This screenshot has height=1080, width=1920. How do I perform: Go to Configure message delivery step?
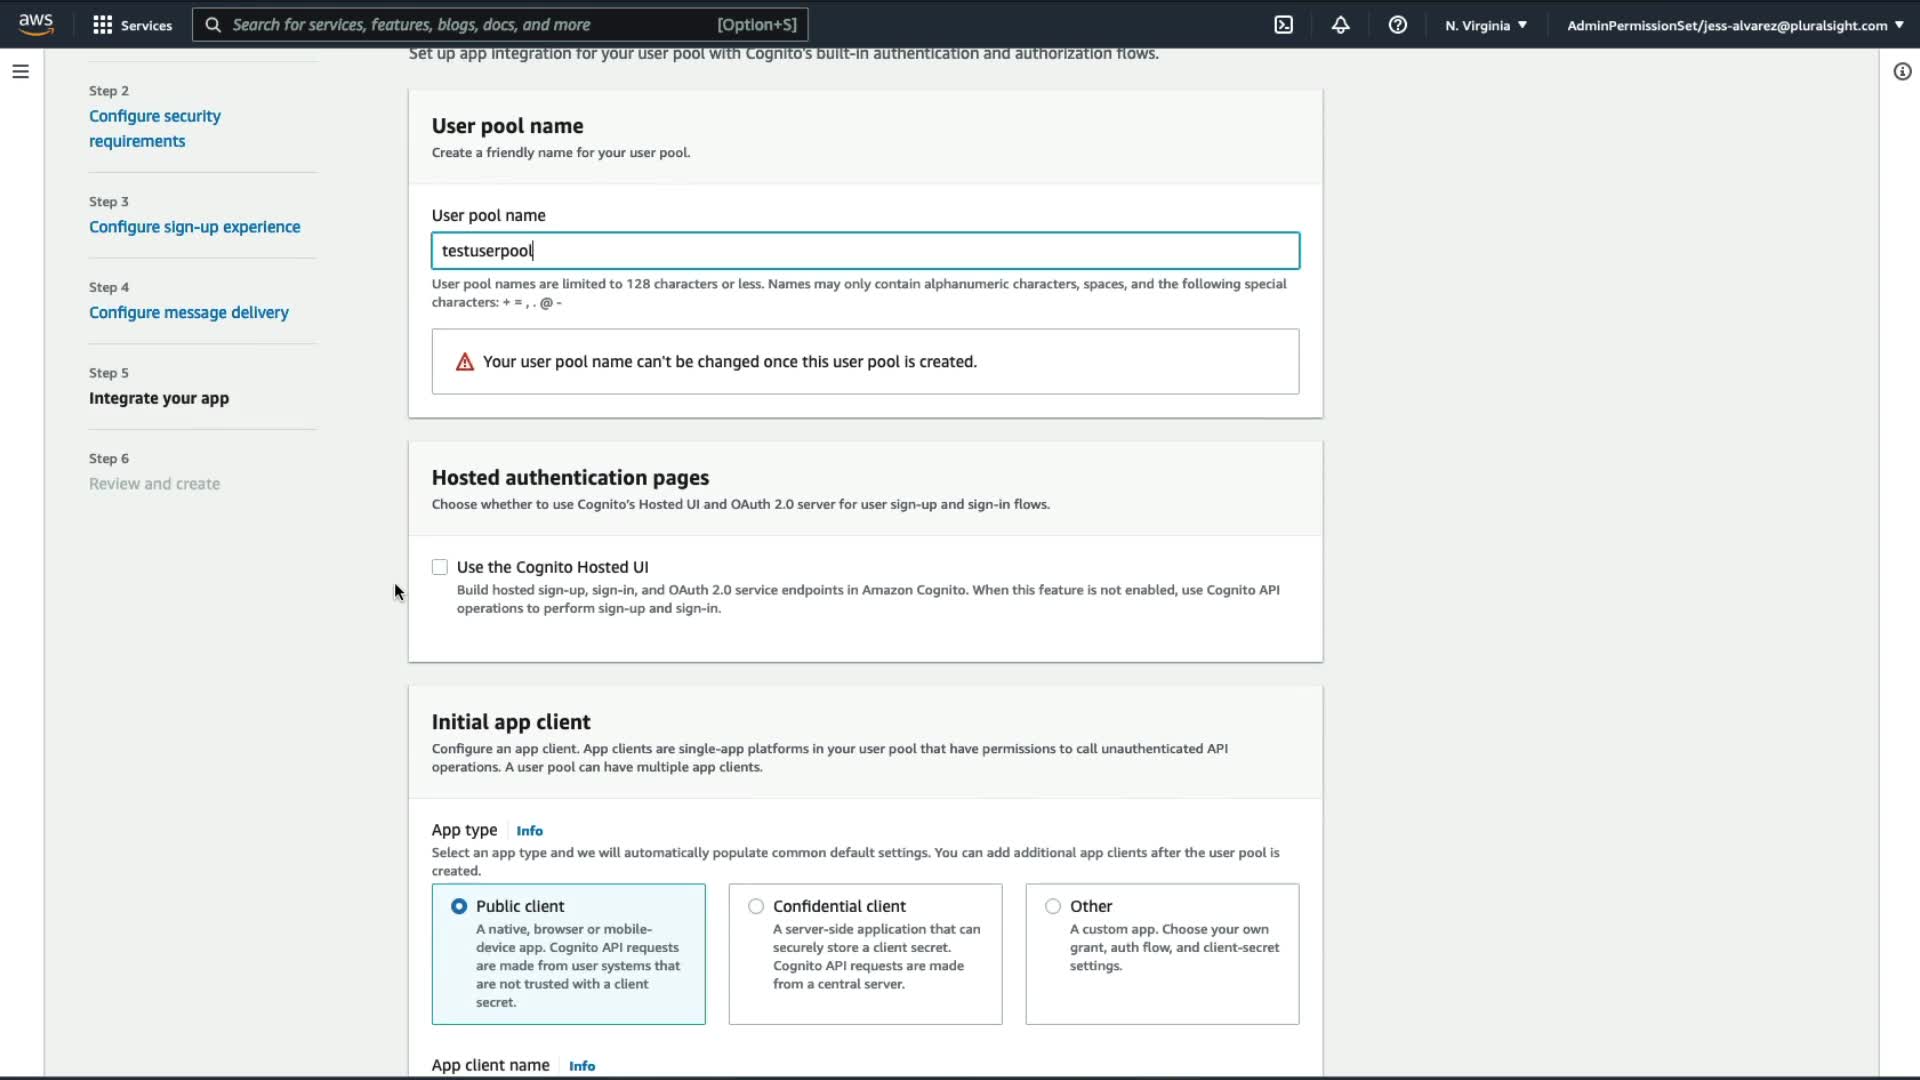pyautogui.click(x=188, y=312)
